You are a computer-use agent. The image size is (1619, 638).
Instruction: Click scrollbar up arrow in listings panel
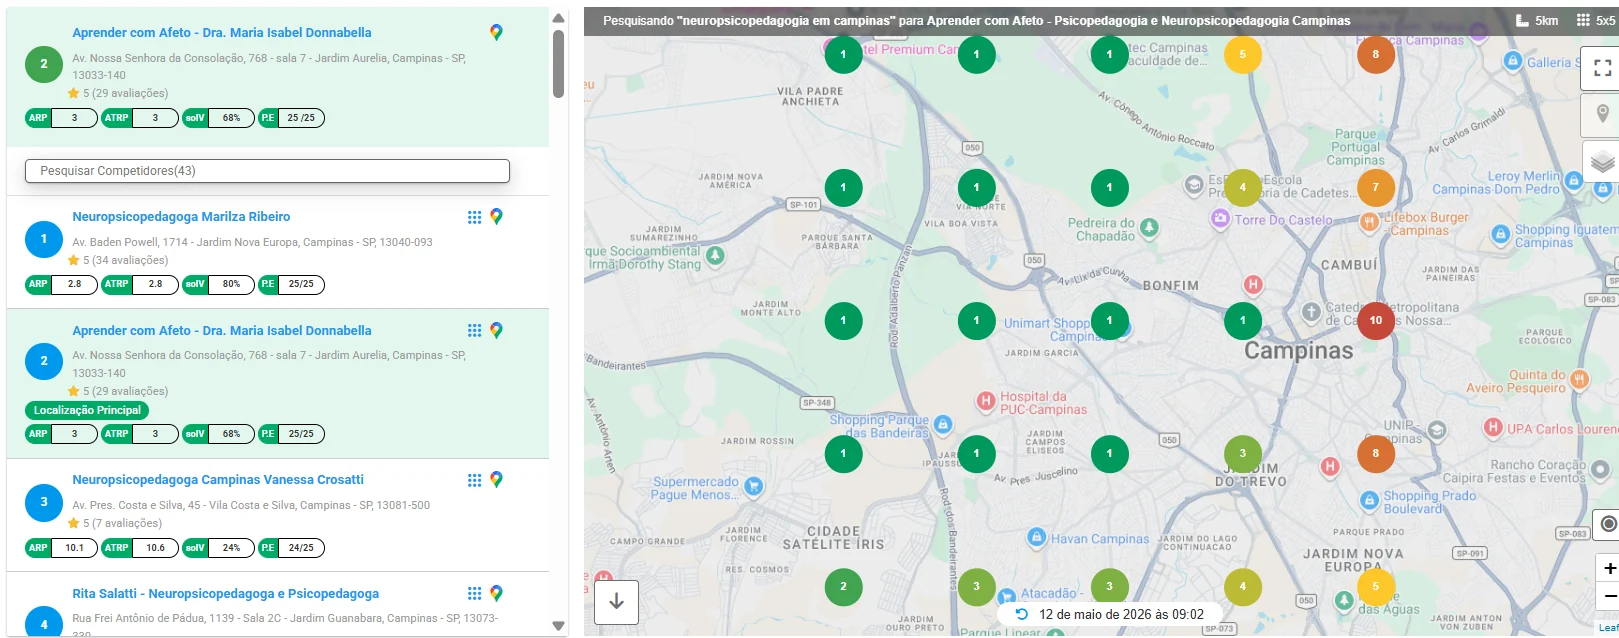pyautogui.click(x=558, y=18)
